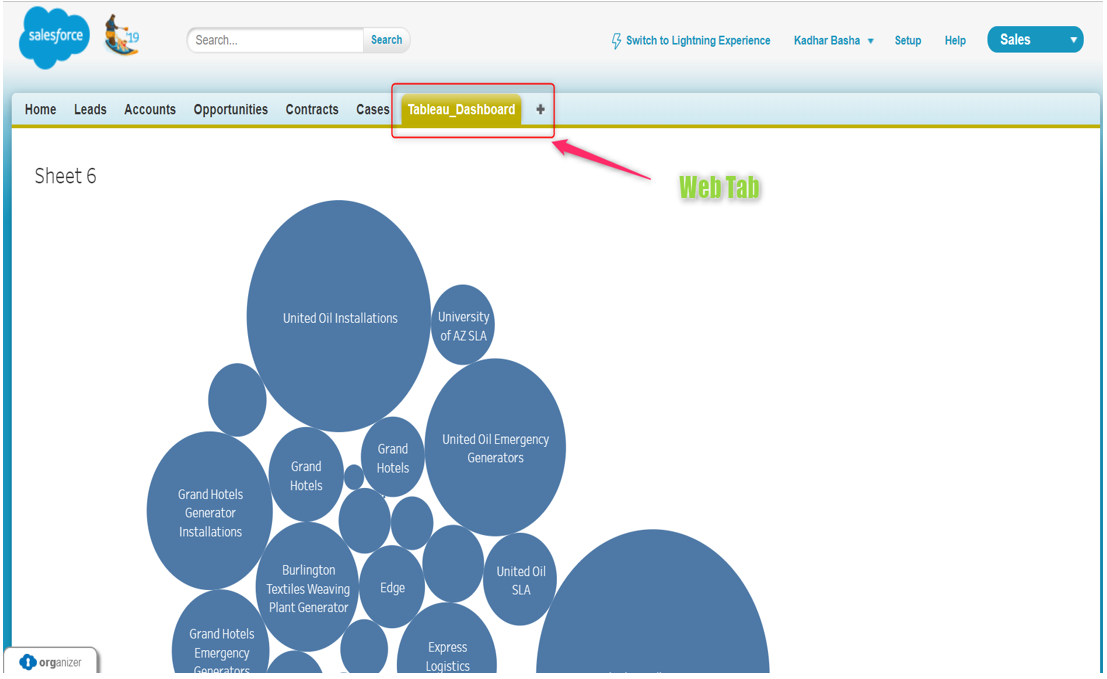Open the Kadhar Basha user menu

[x=833, y=40]
